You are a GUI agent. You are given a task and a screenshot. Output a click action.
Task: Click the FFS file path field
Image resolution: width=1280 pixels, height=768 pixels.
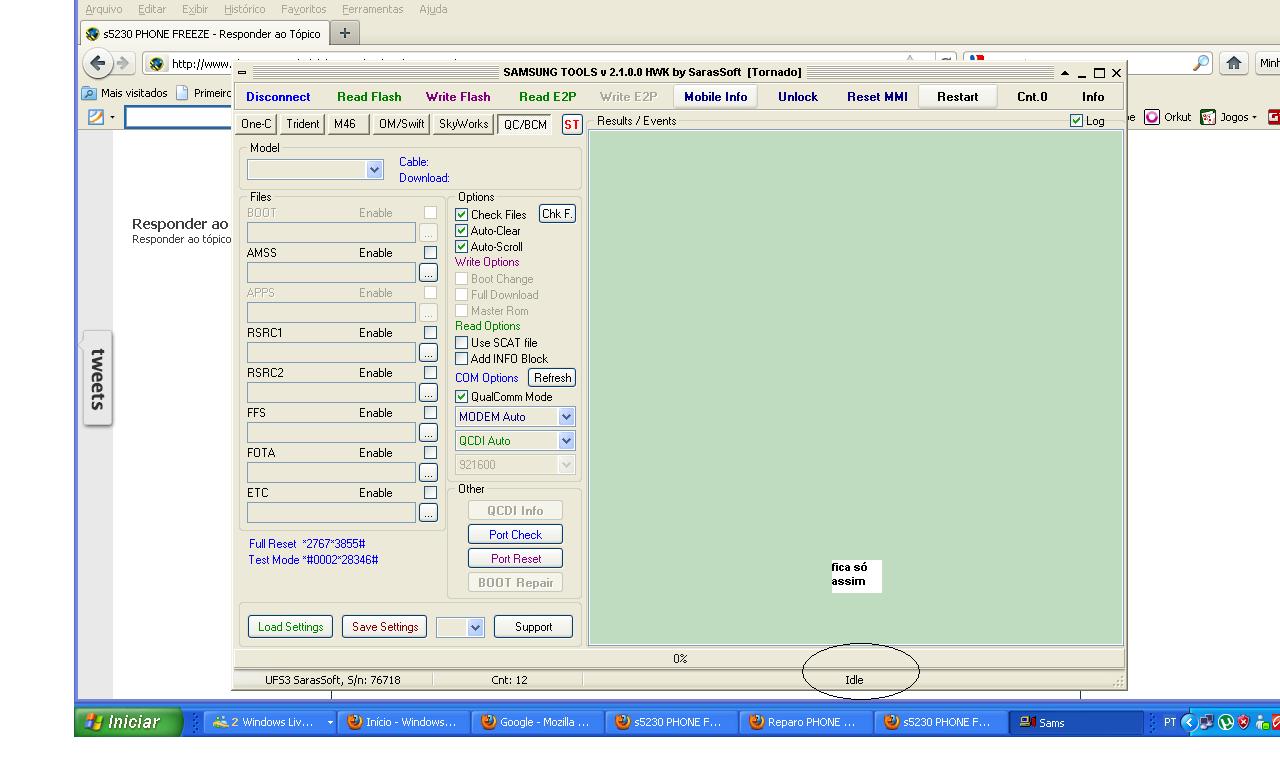pyautogui.click(x=331, y=433)
